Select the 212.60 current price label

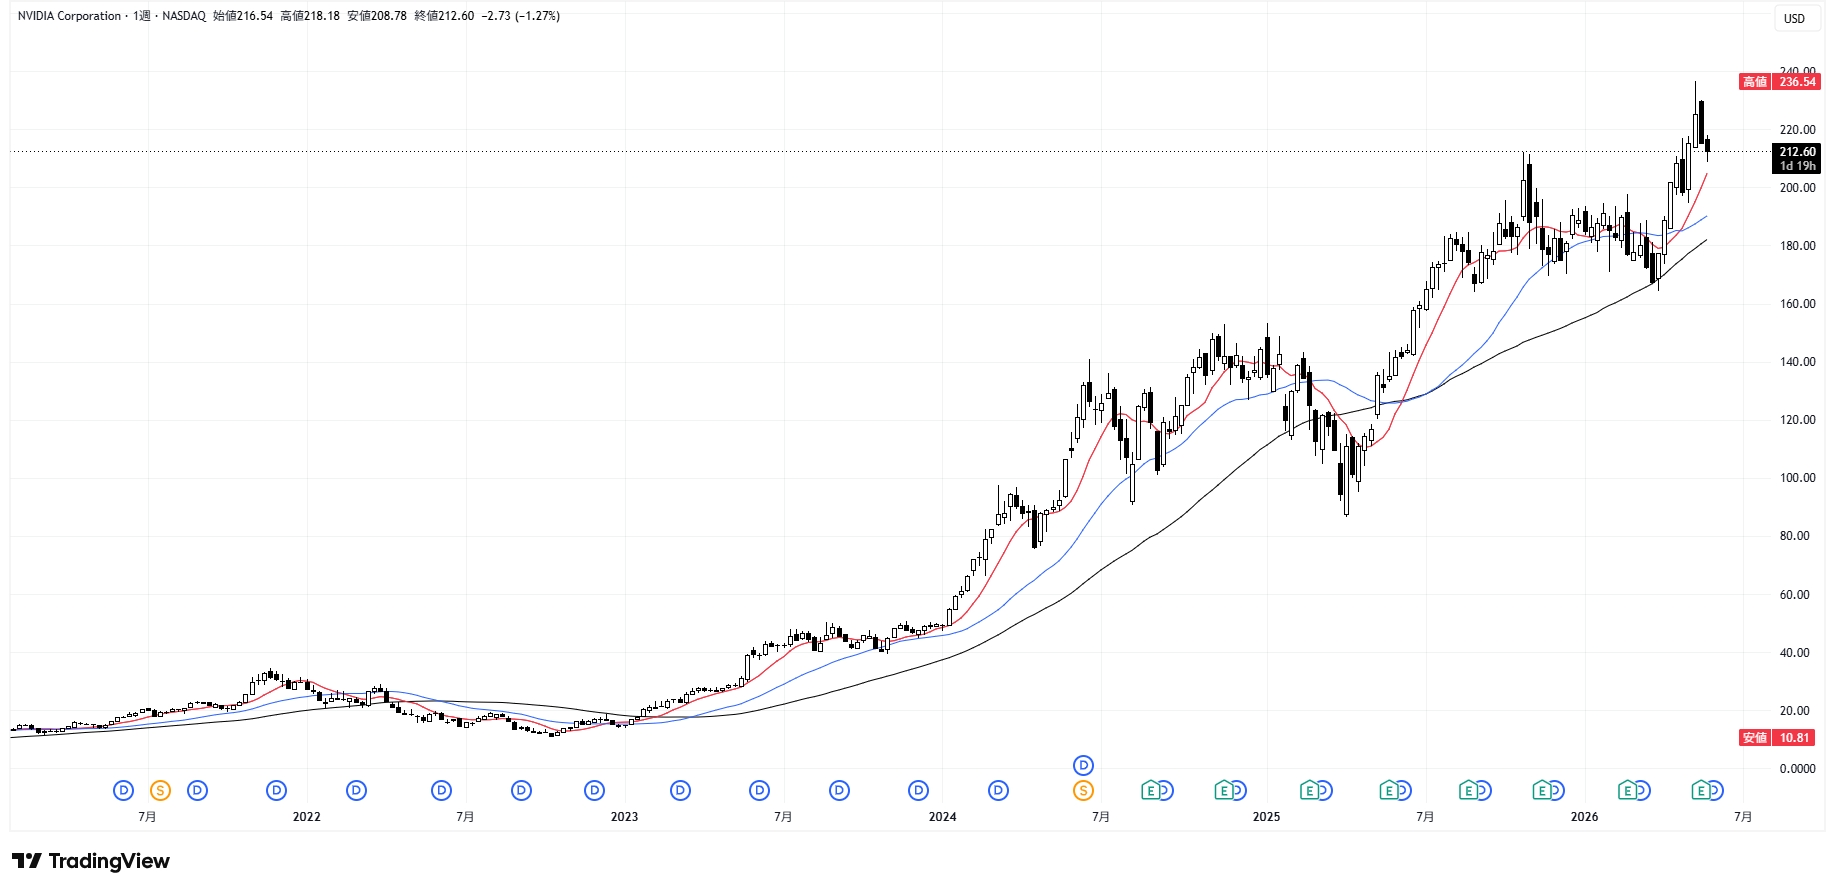click(x=1797, y=152)
